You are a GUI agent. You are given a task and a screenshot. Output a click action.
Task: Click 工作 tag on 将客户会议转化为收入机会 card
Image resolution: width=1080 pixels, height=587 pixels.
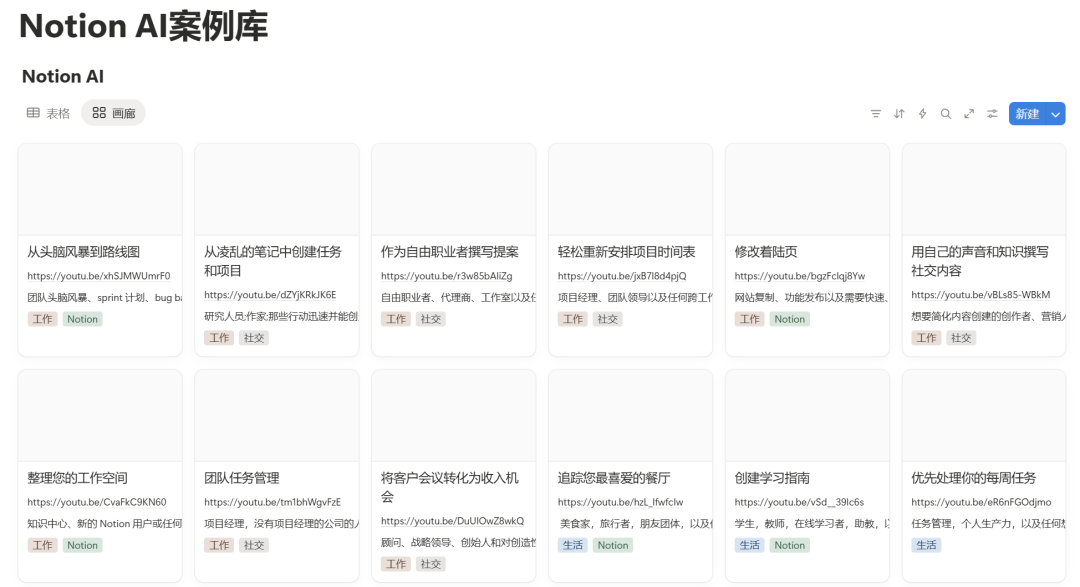click(x=396, y=564)
